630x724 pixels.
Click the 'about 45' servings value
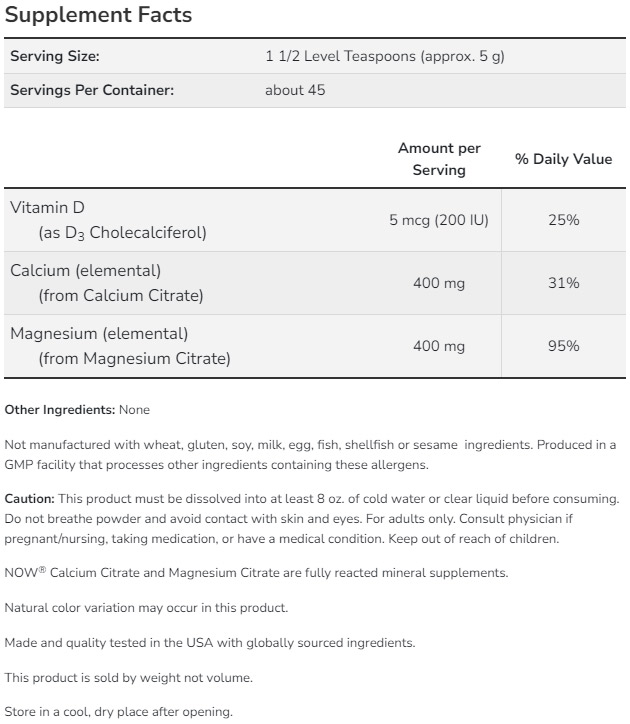coord(295,90)
